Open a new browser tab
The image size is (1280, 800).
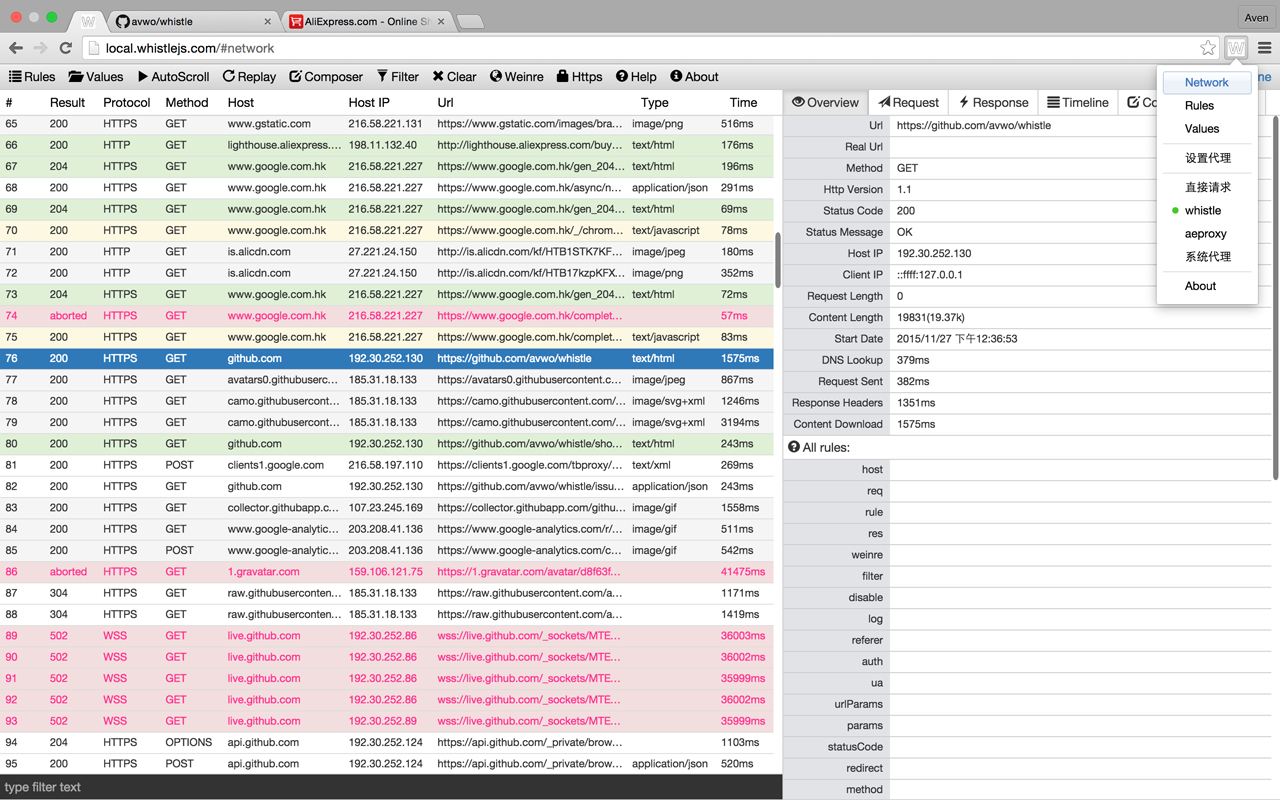pos(470,22)
